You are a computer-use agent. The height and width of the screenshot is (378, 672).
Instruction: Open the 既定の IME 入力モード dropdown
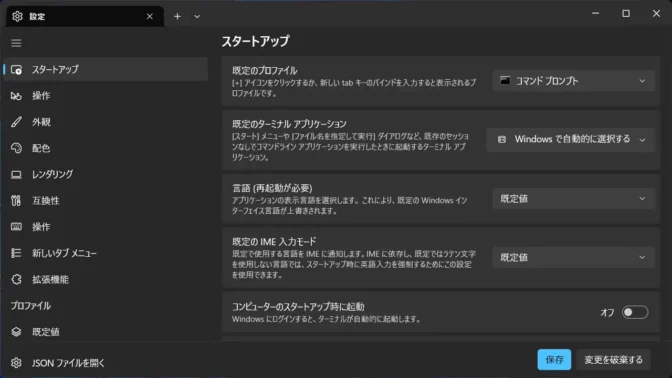[x=573, y=258]
